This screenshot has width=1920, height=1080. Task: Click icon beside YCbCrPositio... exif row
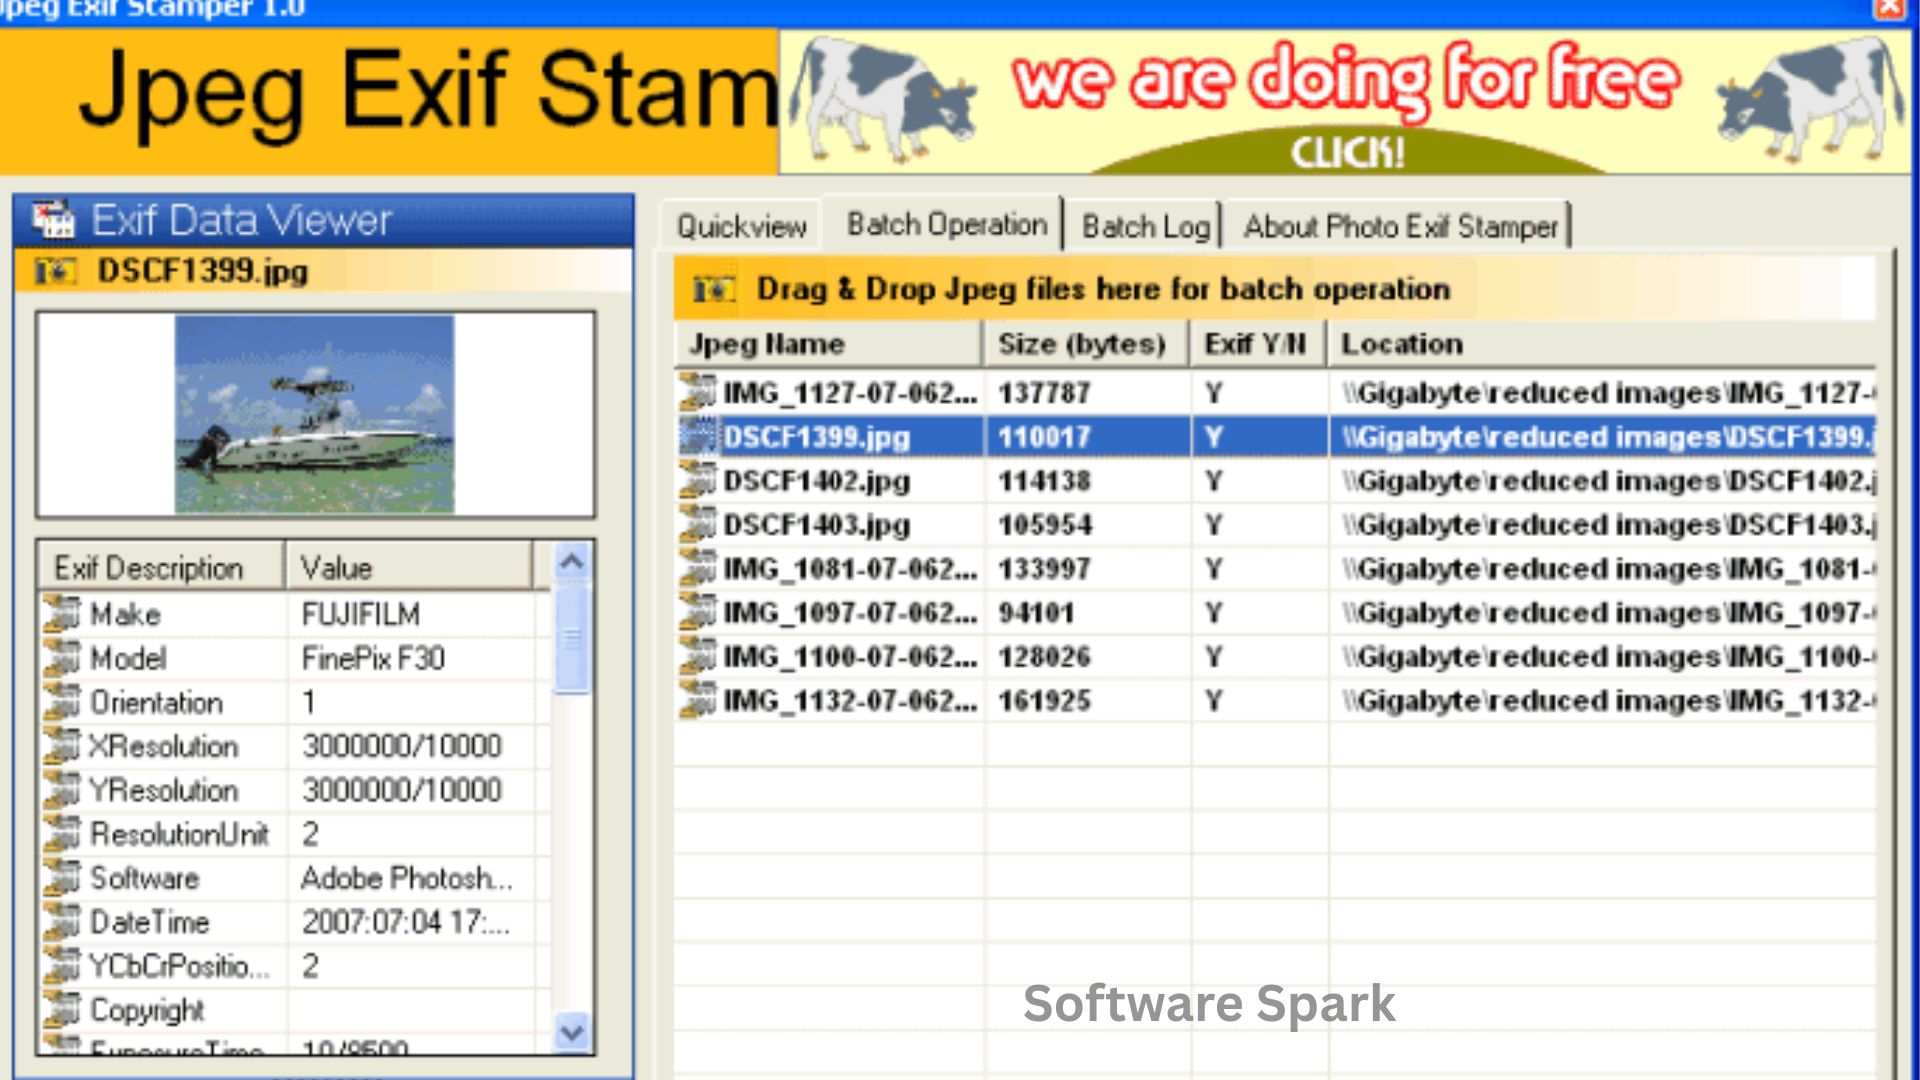(x=62, y=966)
